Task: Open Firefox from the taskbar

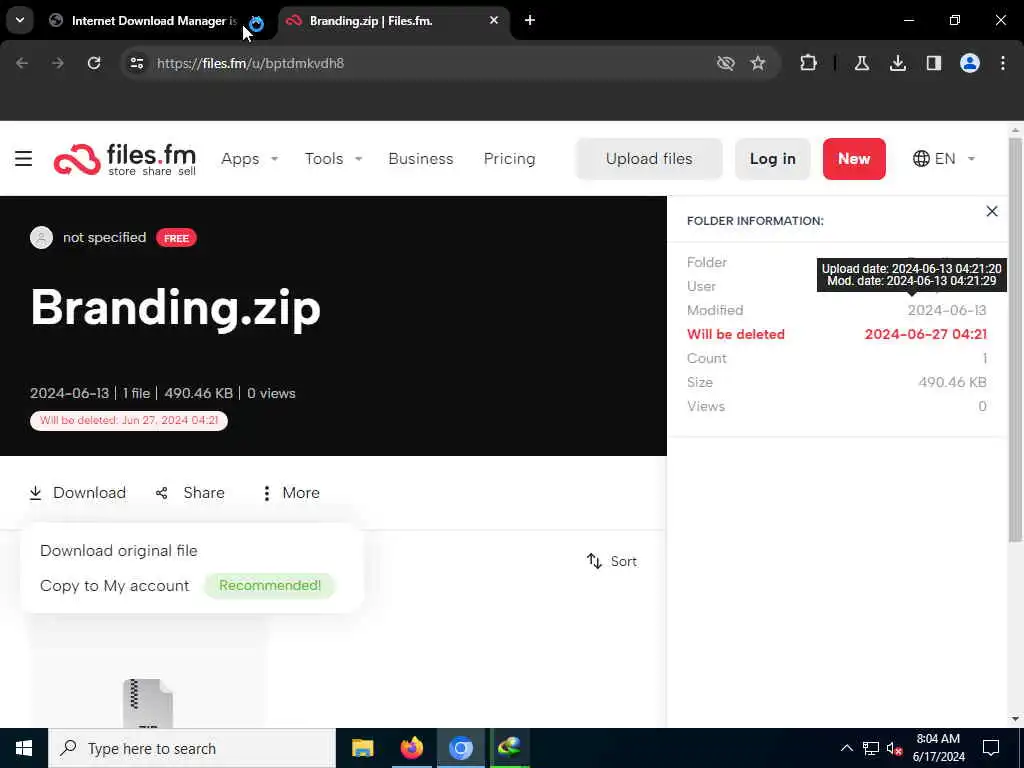Action: (x=411, y=748)
